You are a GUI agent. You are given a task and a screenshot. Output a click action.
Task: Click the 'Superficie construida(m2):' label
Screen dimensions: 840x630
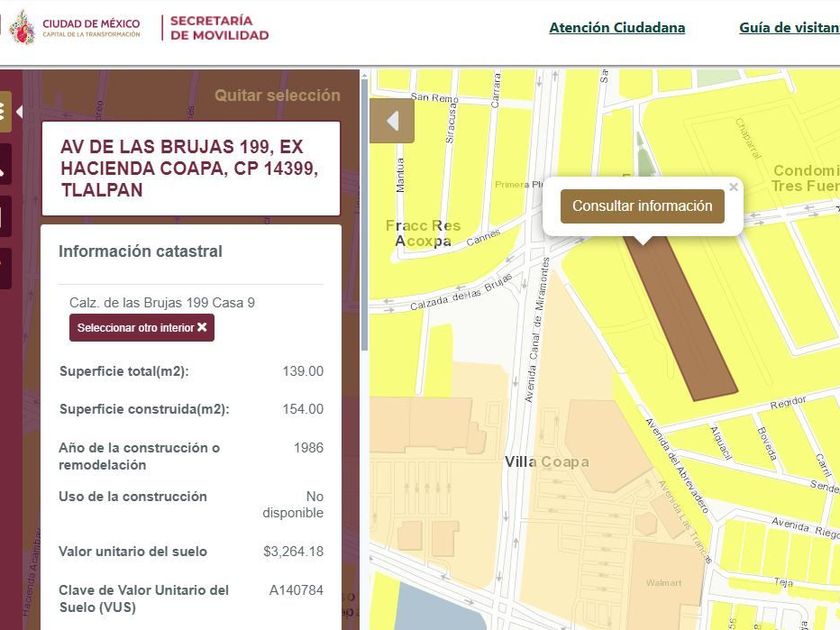pyautogui.click(x=144, y=409)
